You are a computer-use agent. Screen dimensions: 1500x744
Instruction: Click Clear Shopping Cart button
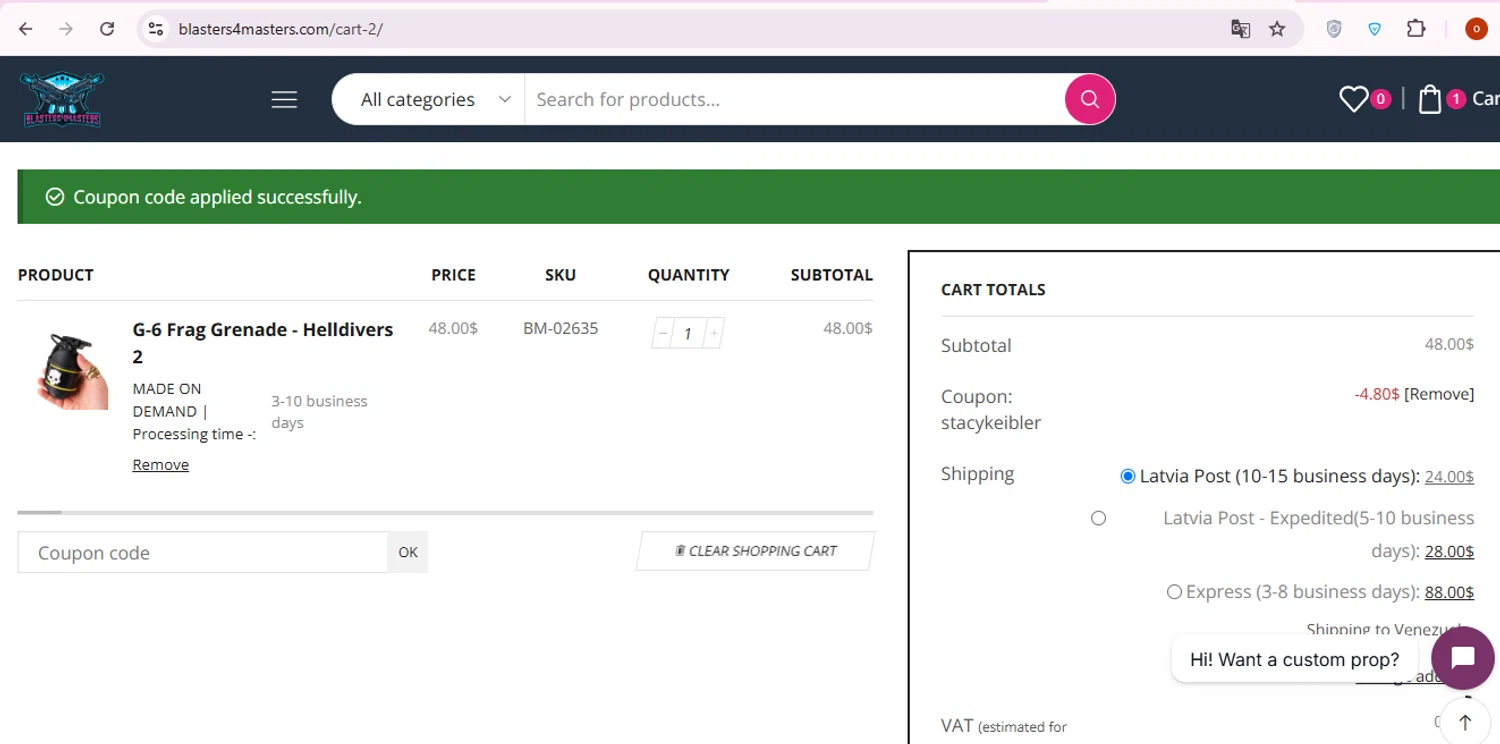click(x=755, y=551)
